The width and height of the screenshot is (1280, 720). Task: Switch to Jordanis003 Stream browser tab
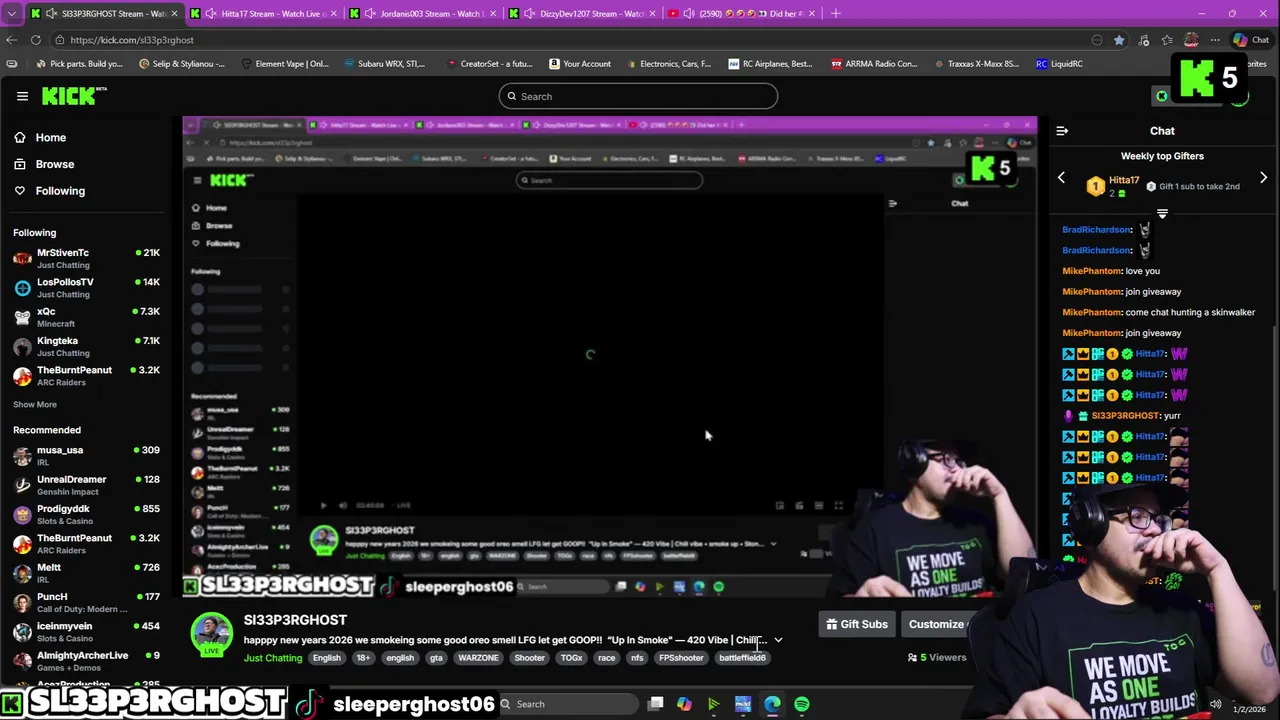click(424, 13)
